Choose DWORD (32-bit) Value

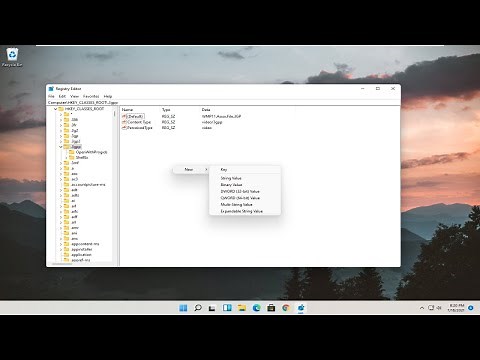(x=245, y=191)
